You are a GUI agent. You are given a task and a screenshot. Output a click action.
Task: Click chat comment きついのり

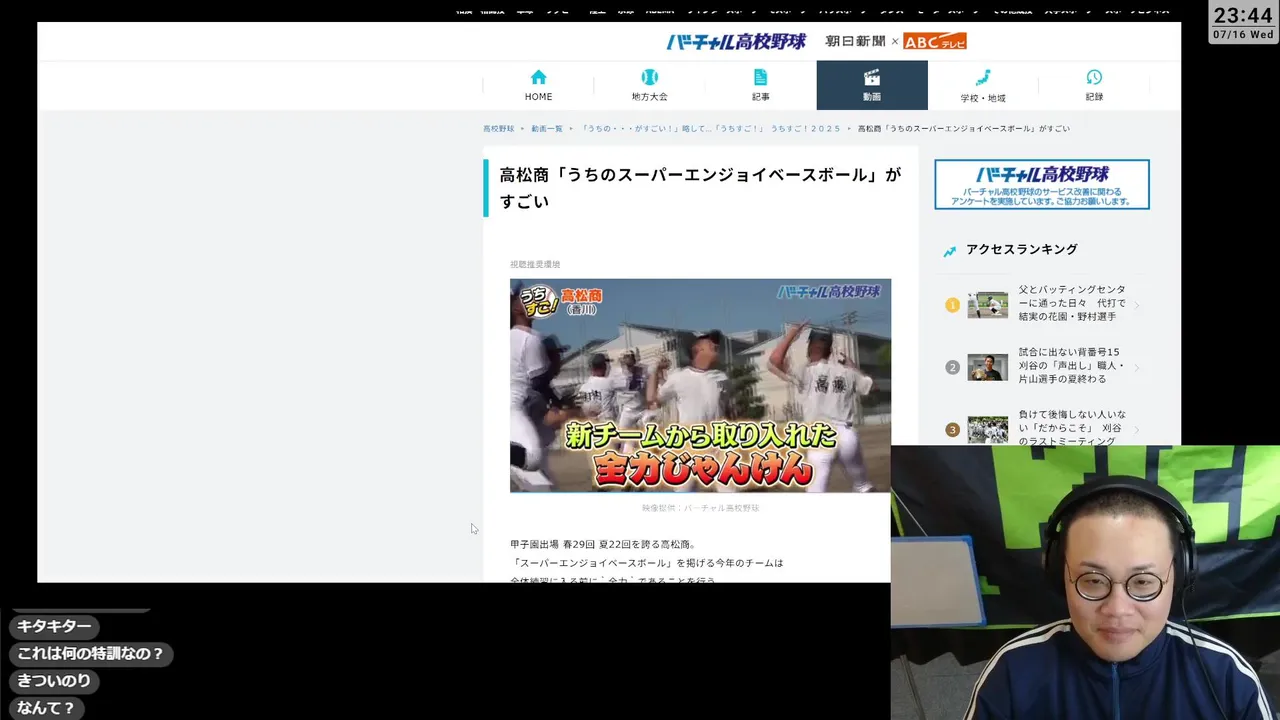(54, 681)
